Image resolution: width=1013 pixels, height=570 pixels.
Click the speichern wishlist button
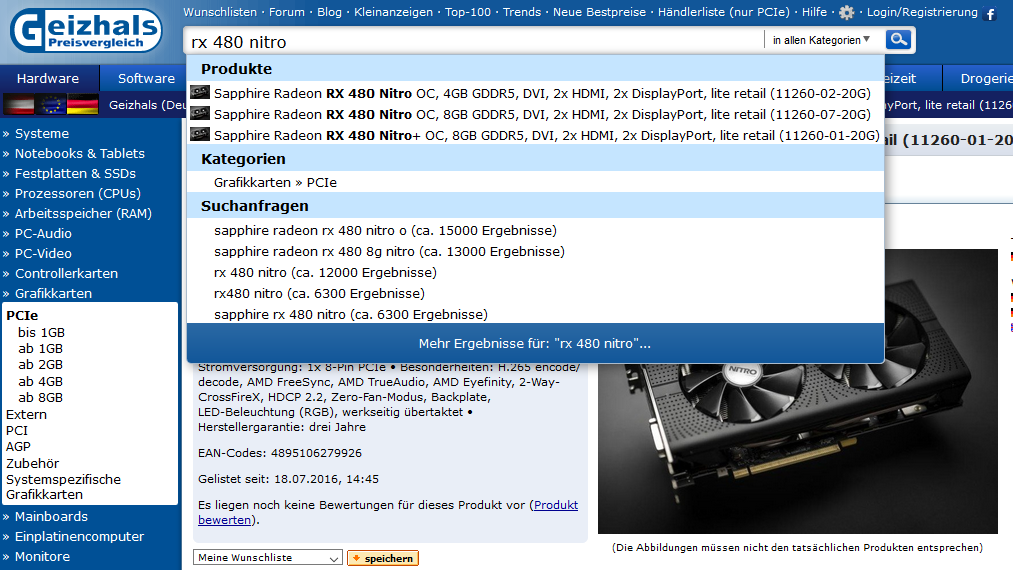[383, 558]
